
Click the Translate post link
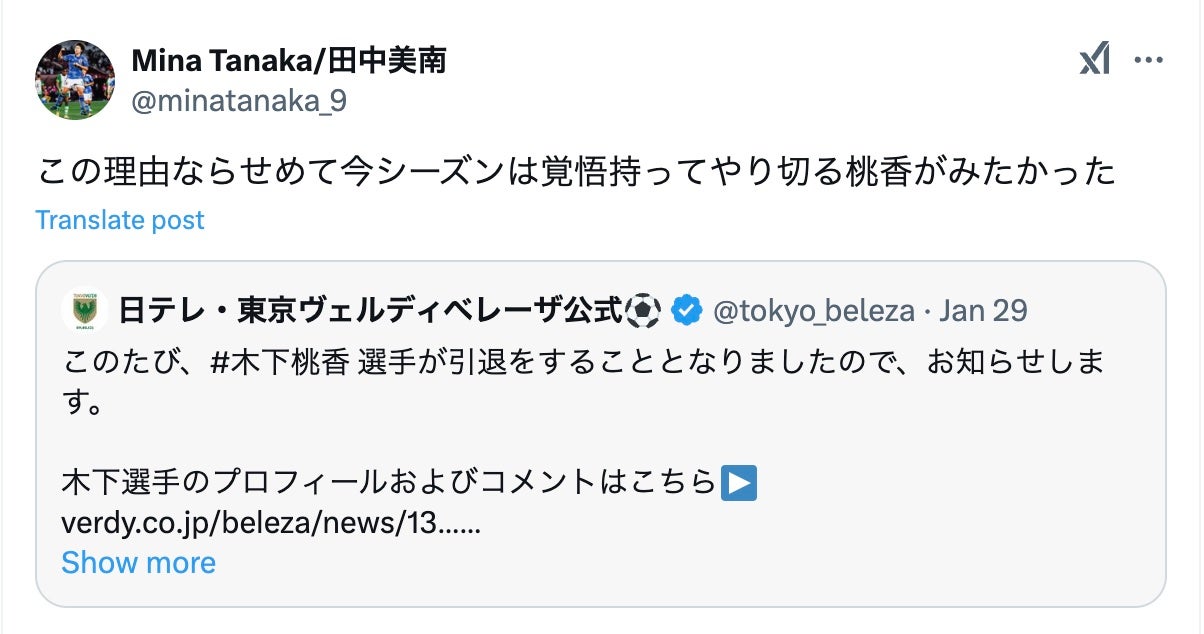120,220
